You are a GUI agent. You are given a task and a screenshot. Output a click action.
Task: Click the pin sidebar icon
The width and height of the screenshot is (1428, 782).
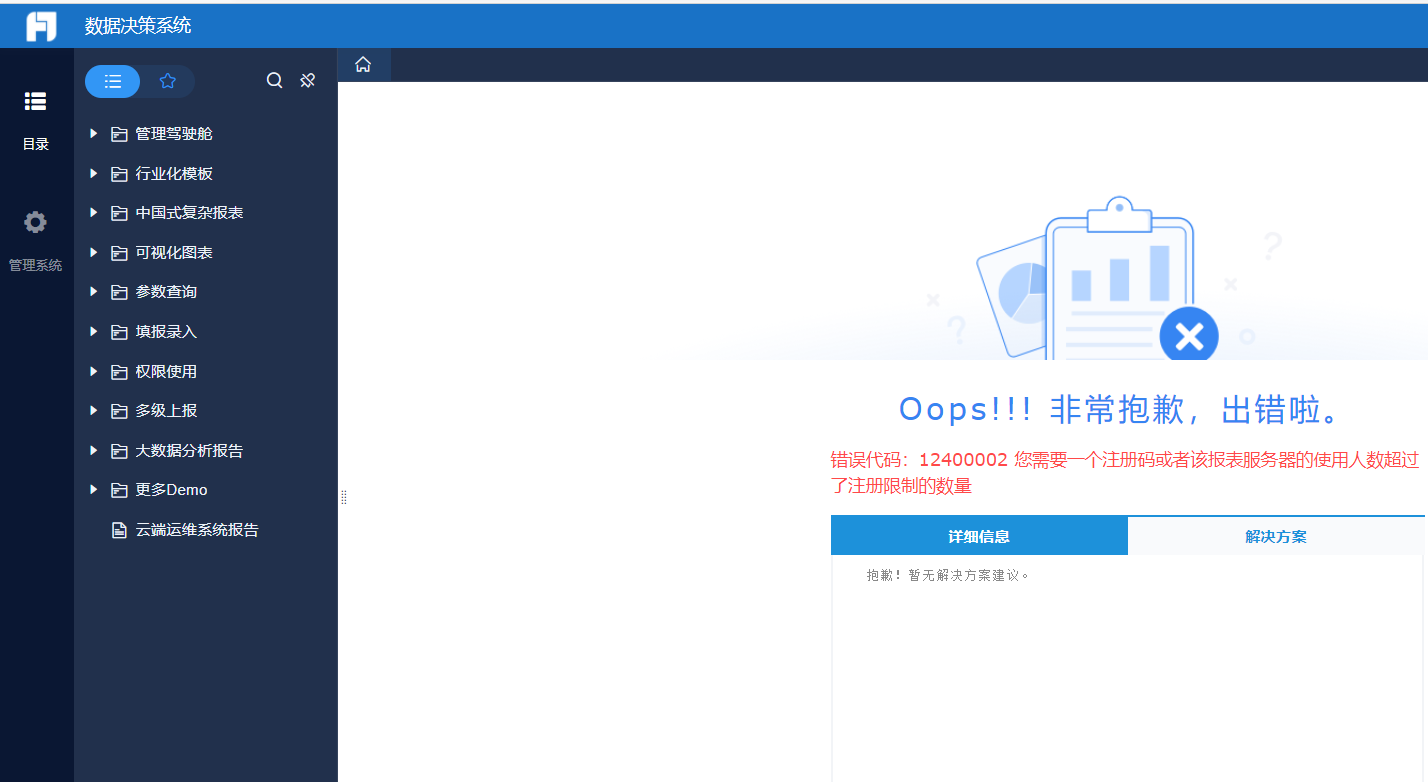[x=308, y=81]
